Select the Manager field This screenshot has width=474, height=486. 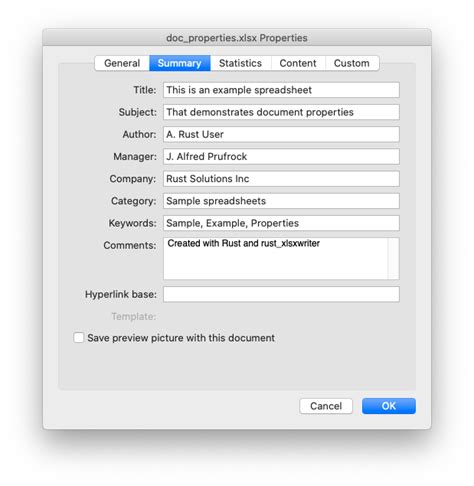click(281, 157)
